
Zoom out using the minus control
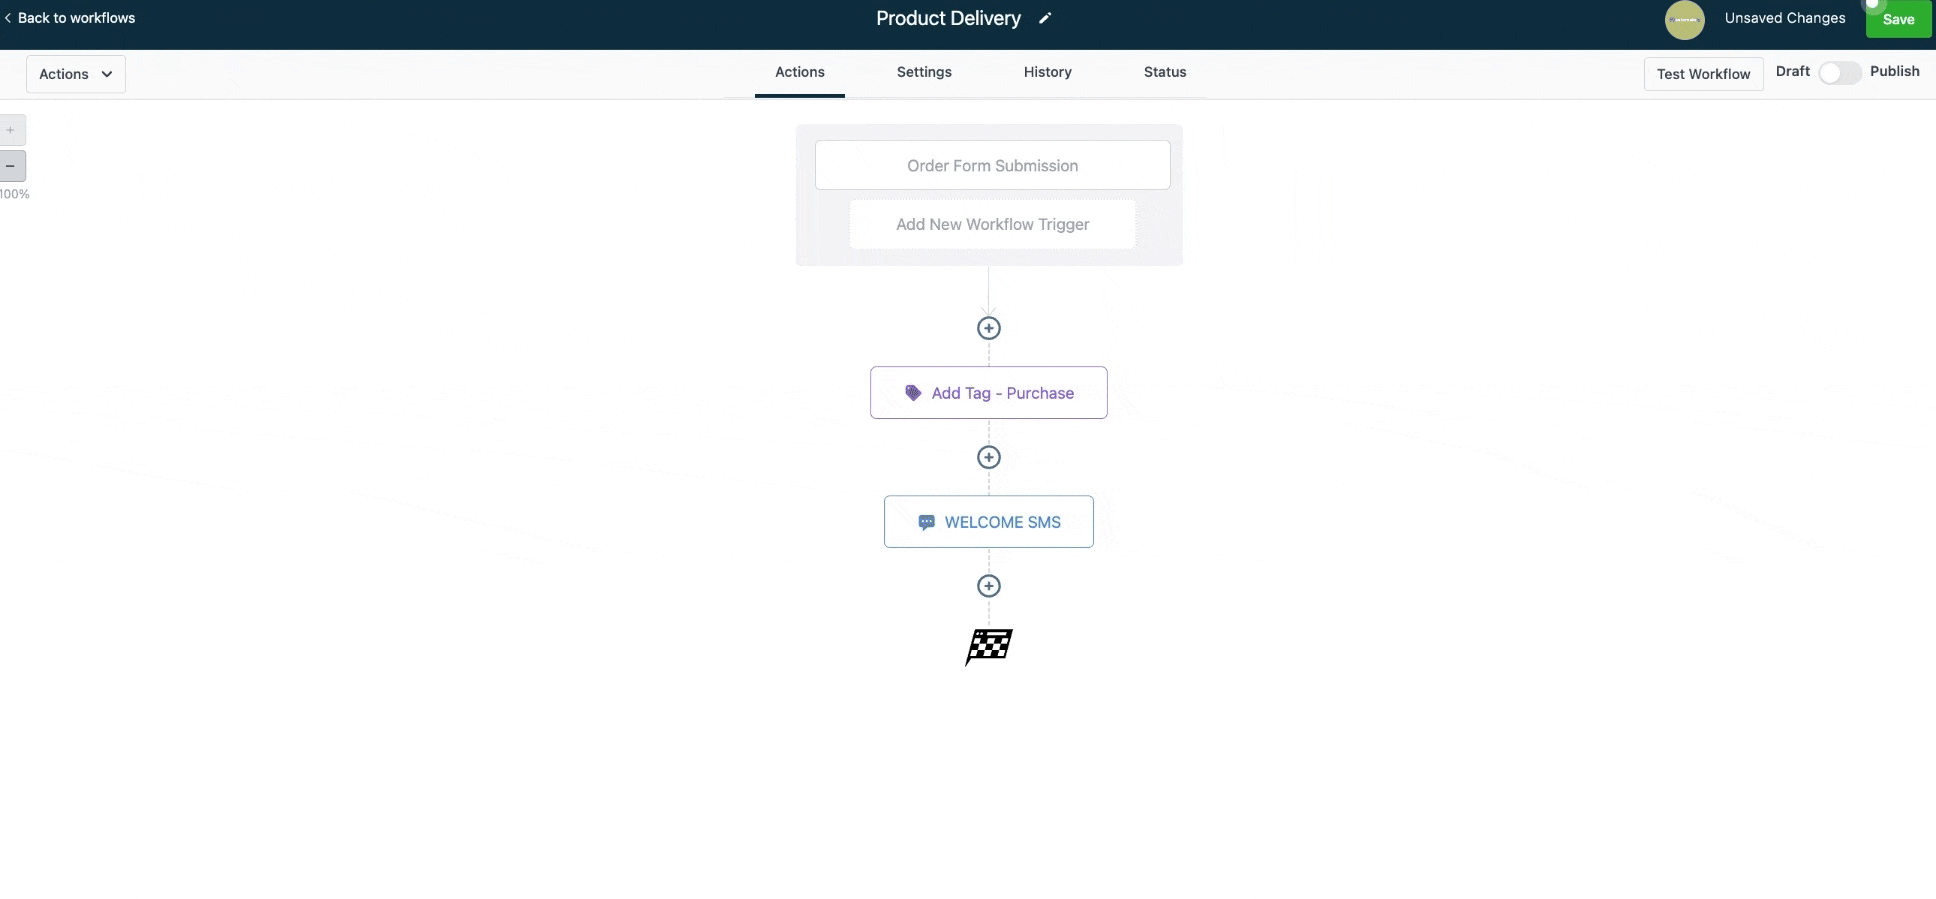(x=12, y=165)
